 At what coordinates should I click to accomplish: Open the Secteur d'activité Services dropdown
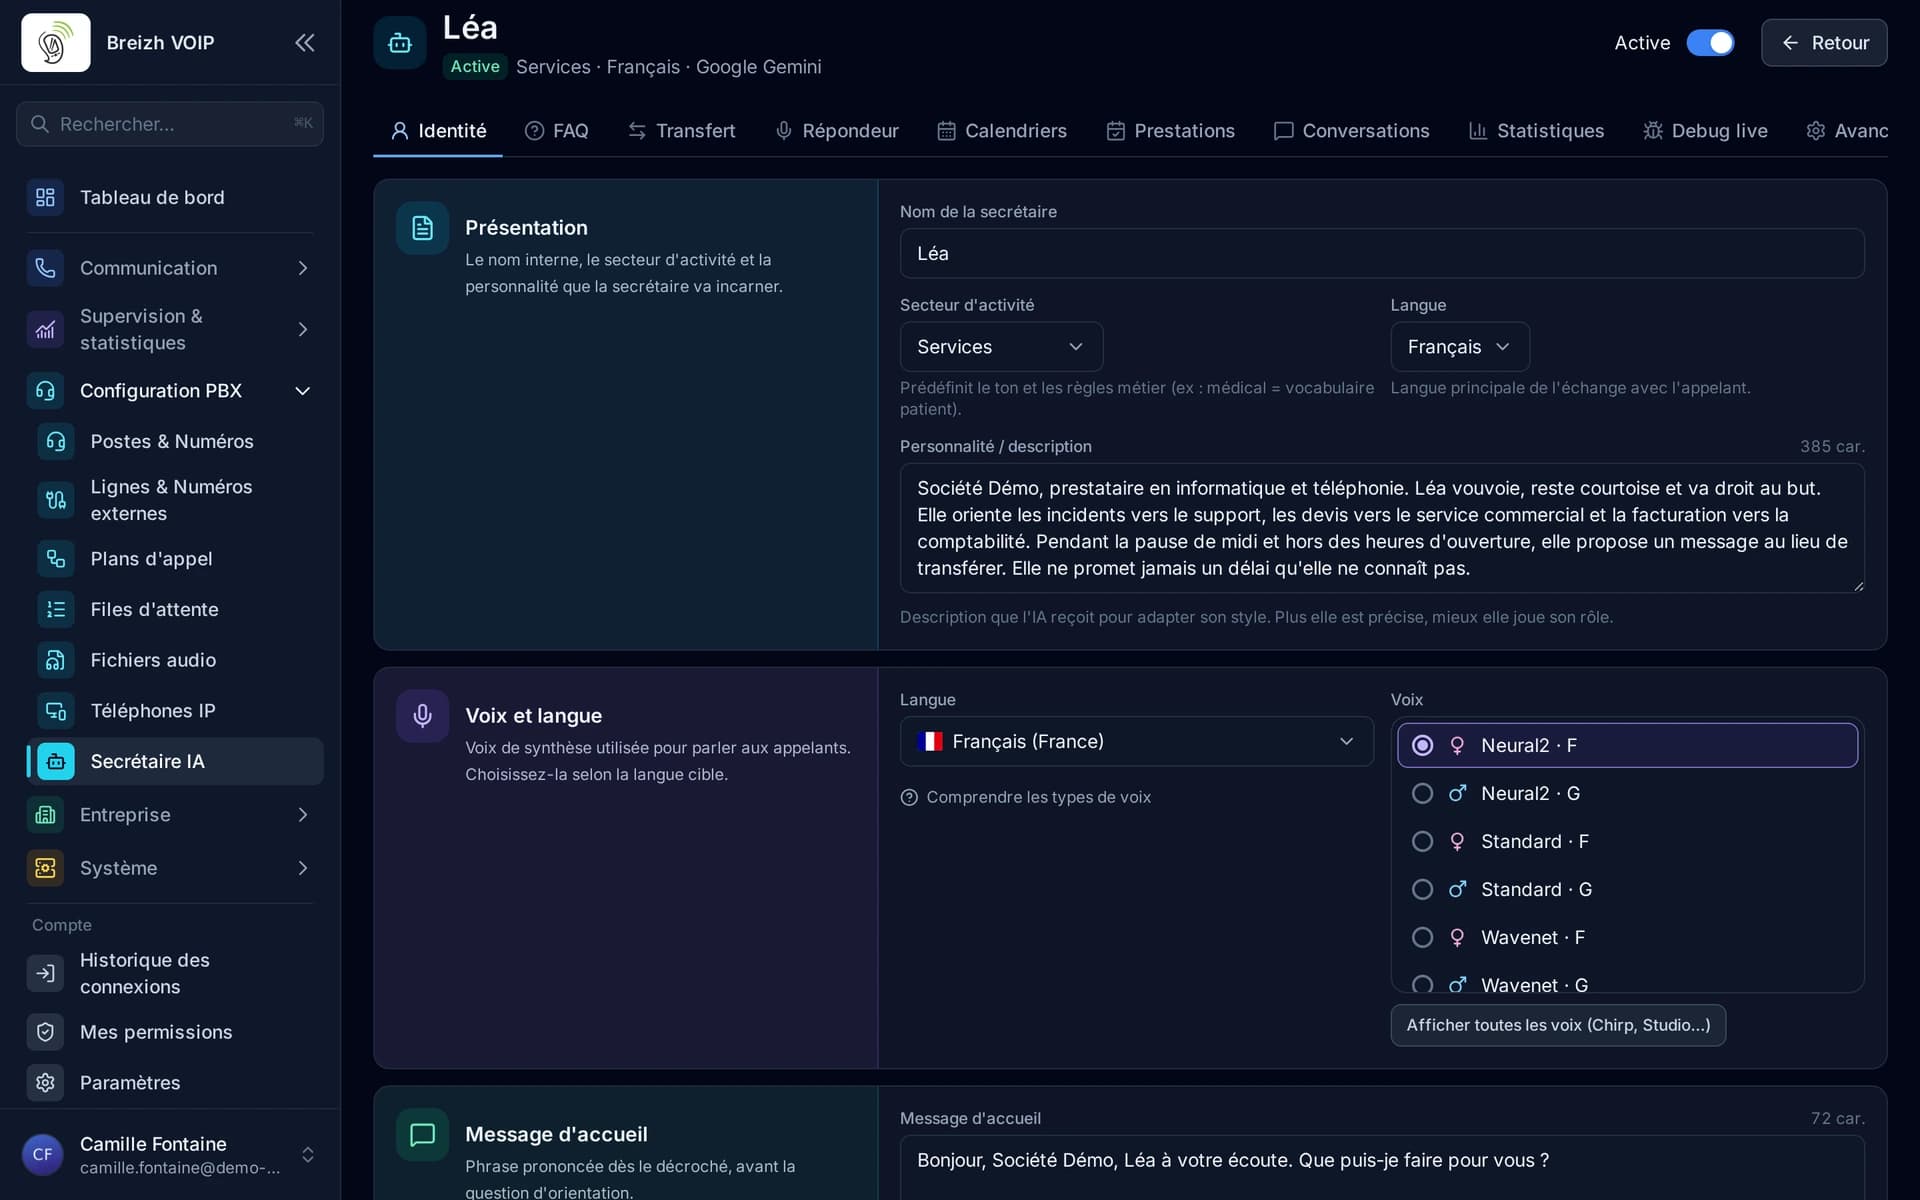[x=1001, y=347]
